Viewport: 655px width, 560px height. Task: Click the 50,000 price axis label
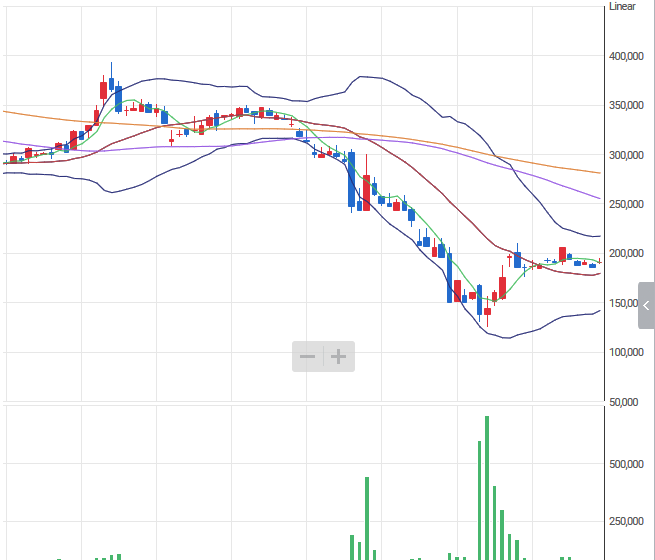coord(624,402)
